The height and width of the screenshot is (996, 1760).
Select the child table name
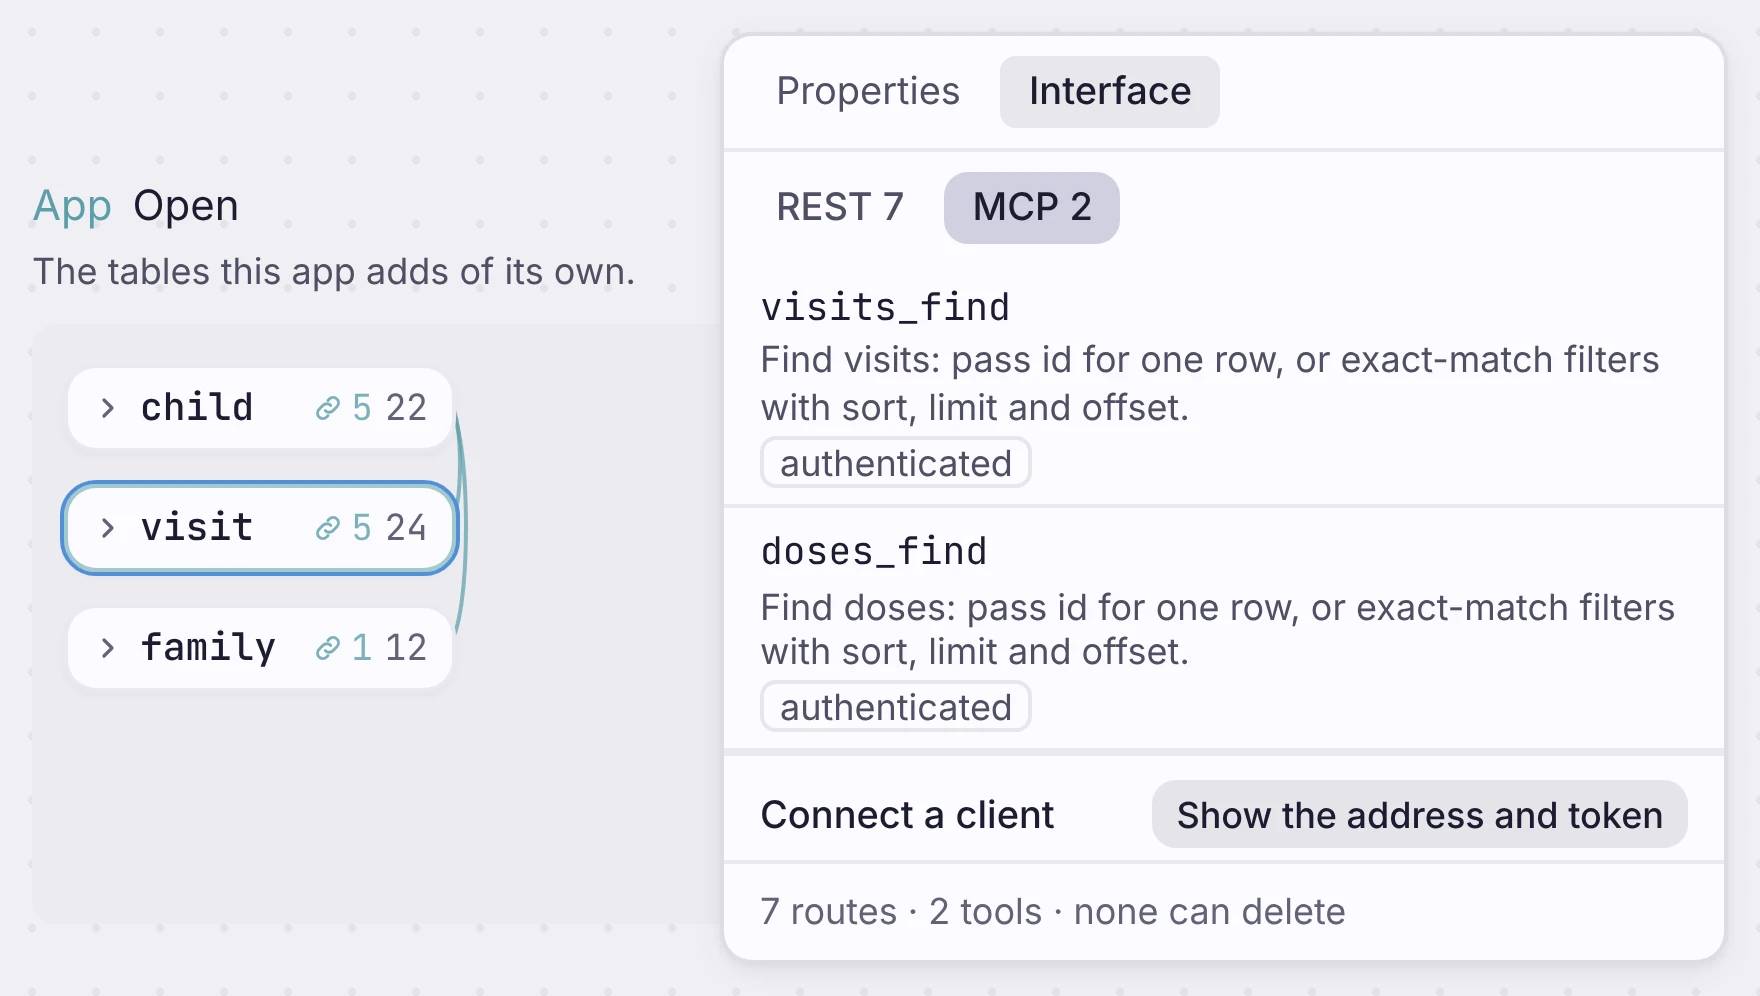197,408
